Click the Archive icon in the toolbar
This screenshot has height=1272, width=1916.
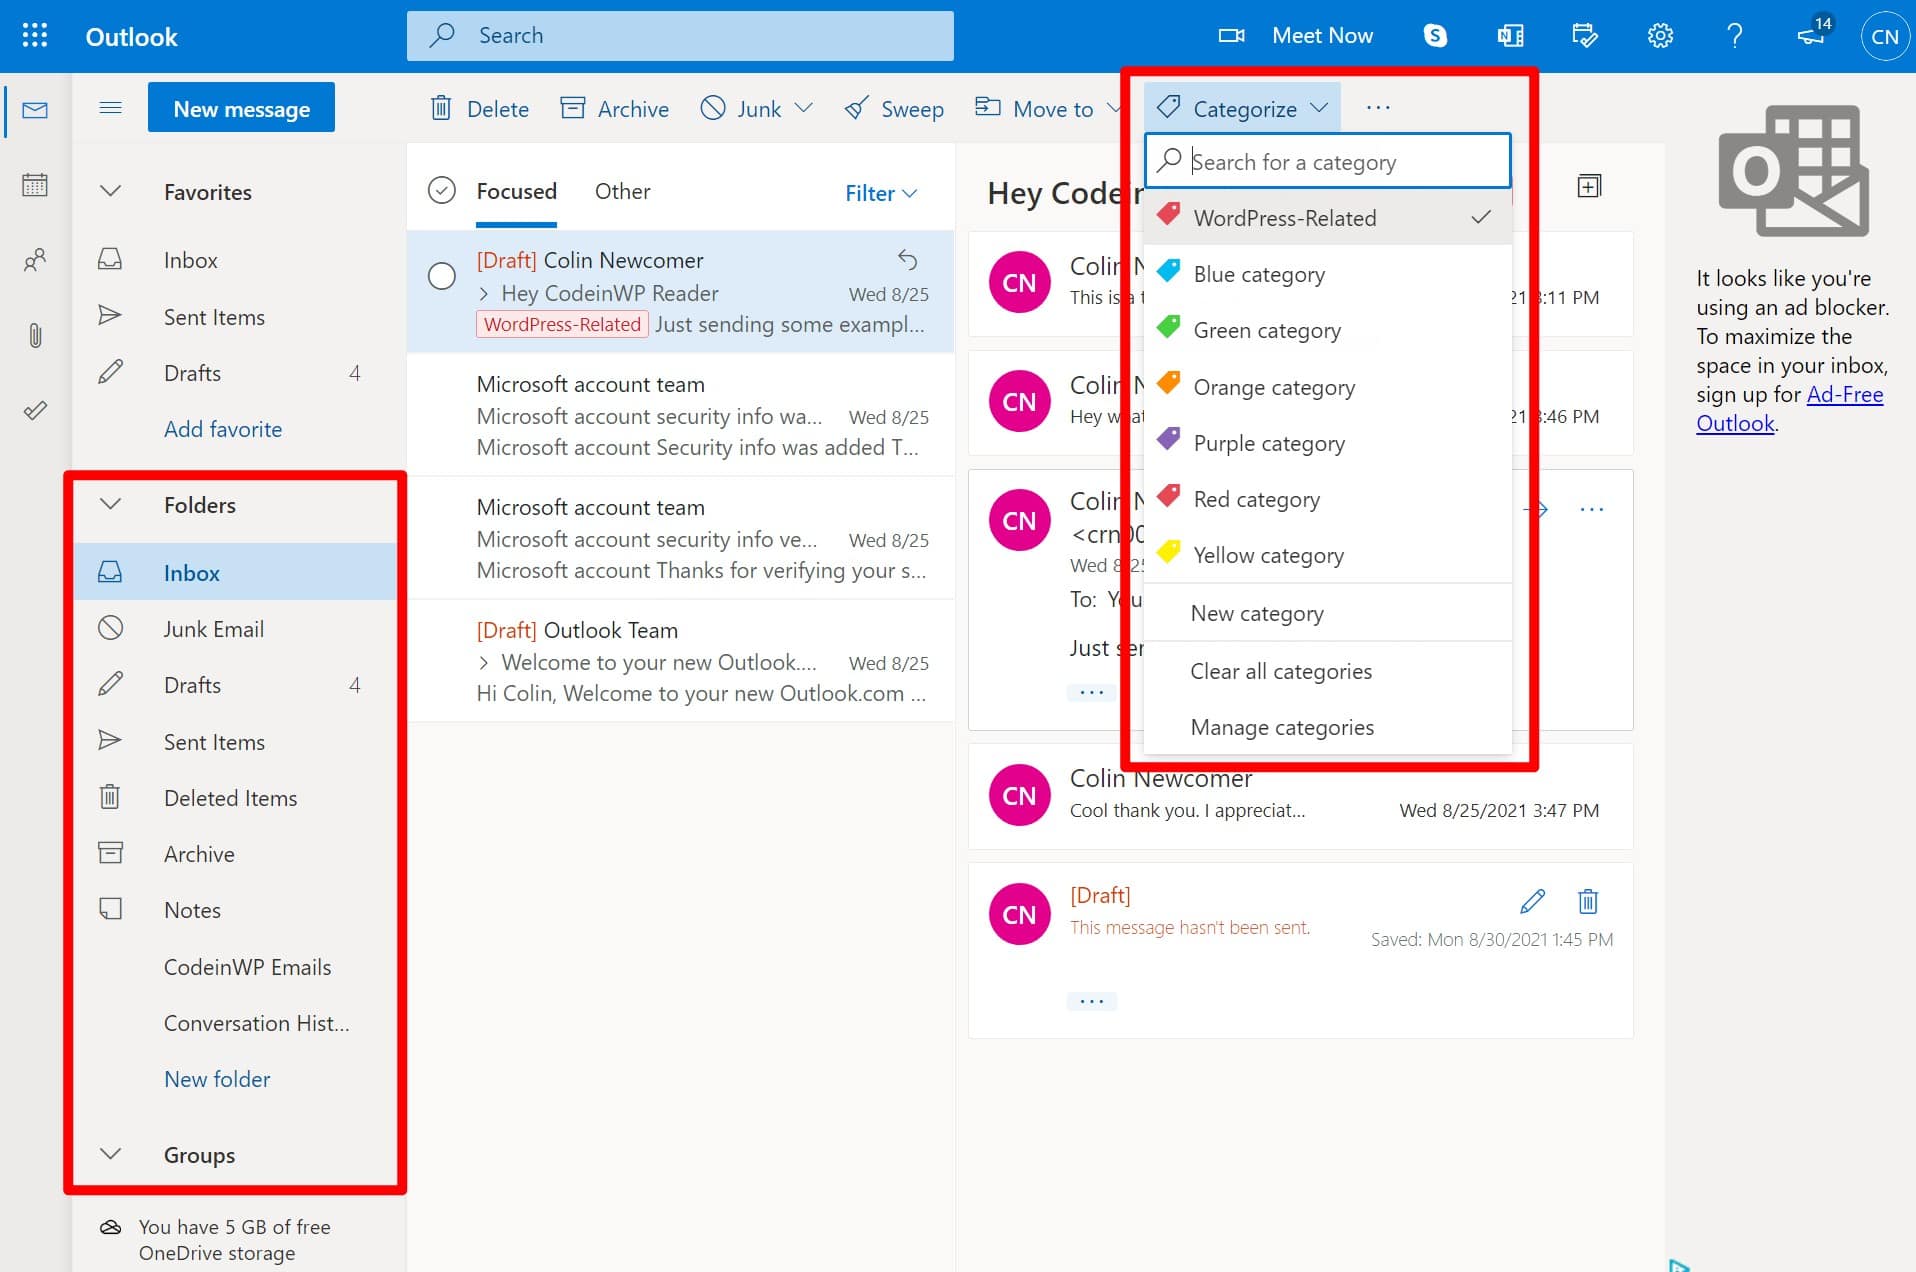pos(573,108)
